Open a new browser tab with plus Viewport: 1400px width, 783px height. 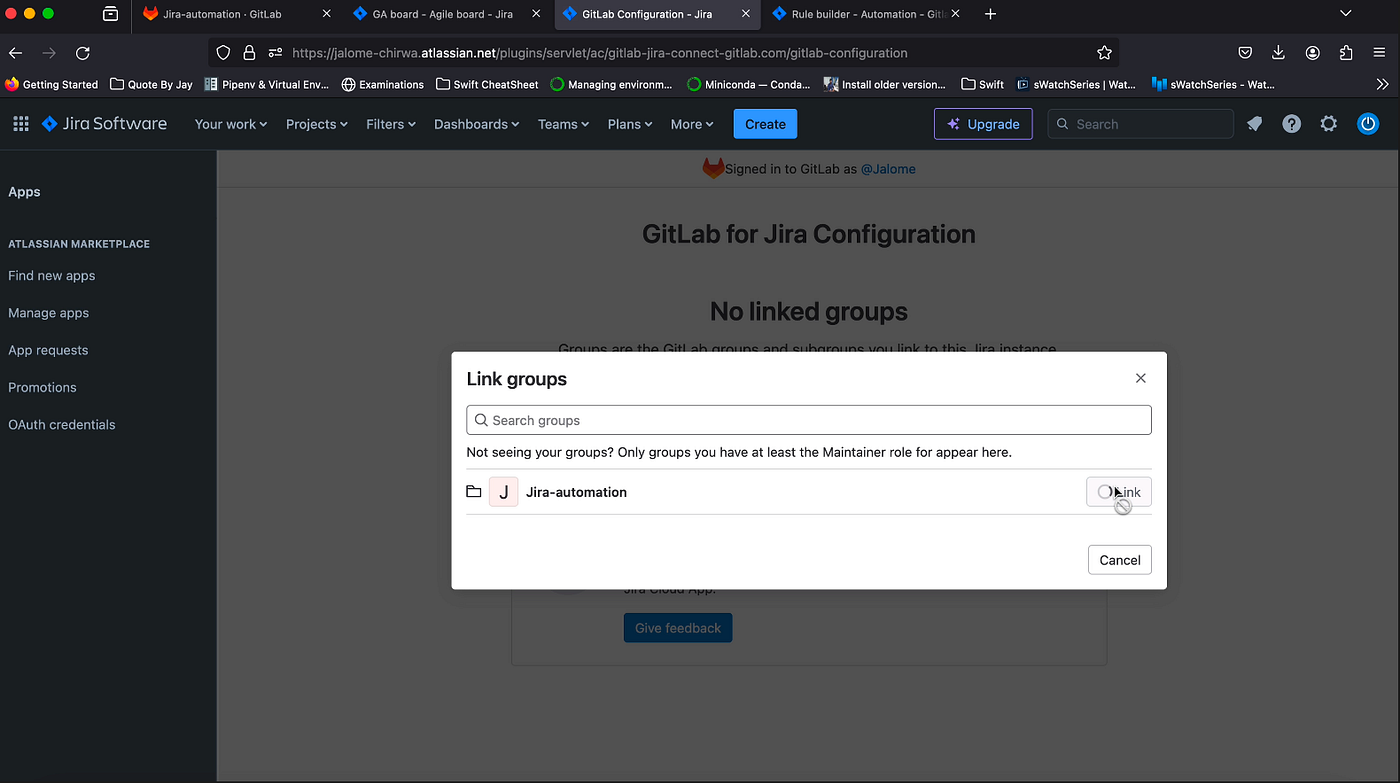990,14
